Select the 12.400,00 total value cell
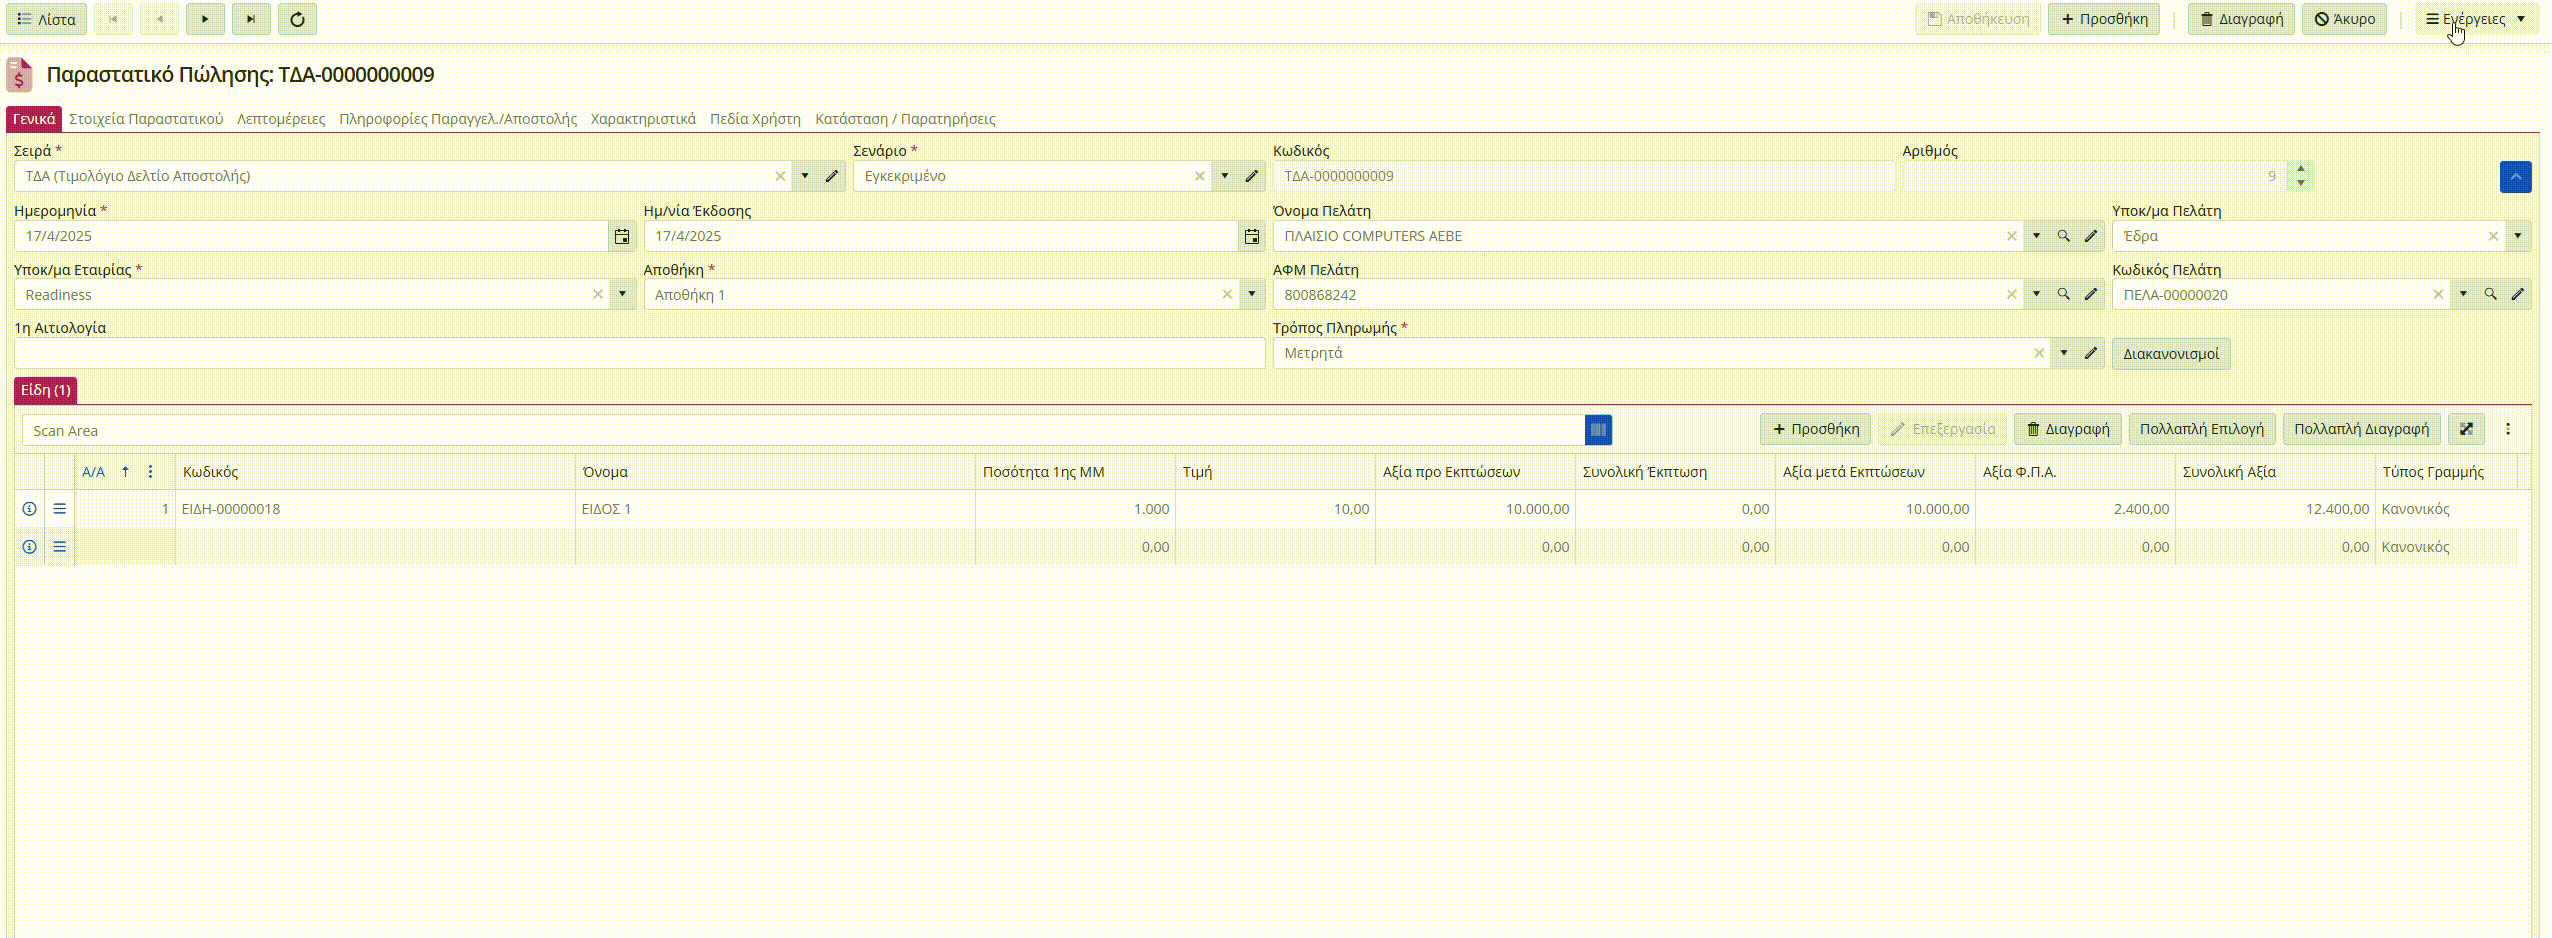Image resolution: width=2552 pixels, height=938 pixels. click(2275, 509)
